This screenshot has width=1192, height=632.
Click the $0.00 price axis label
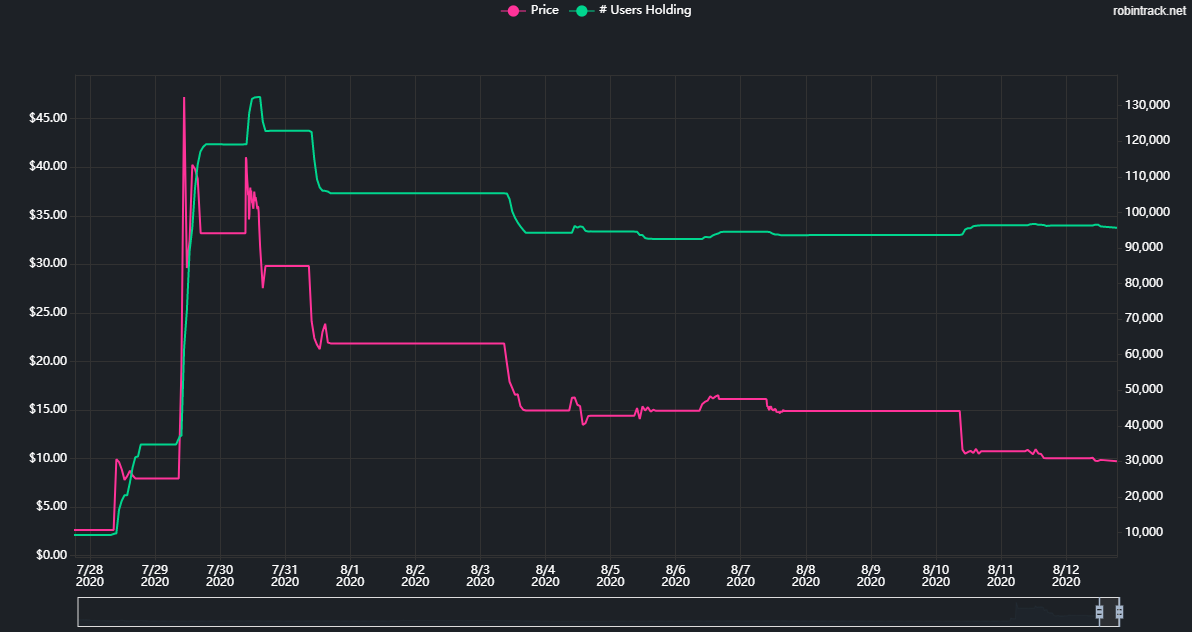51,555
